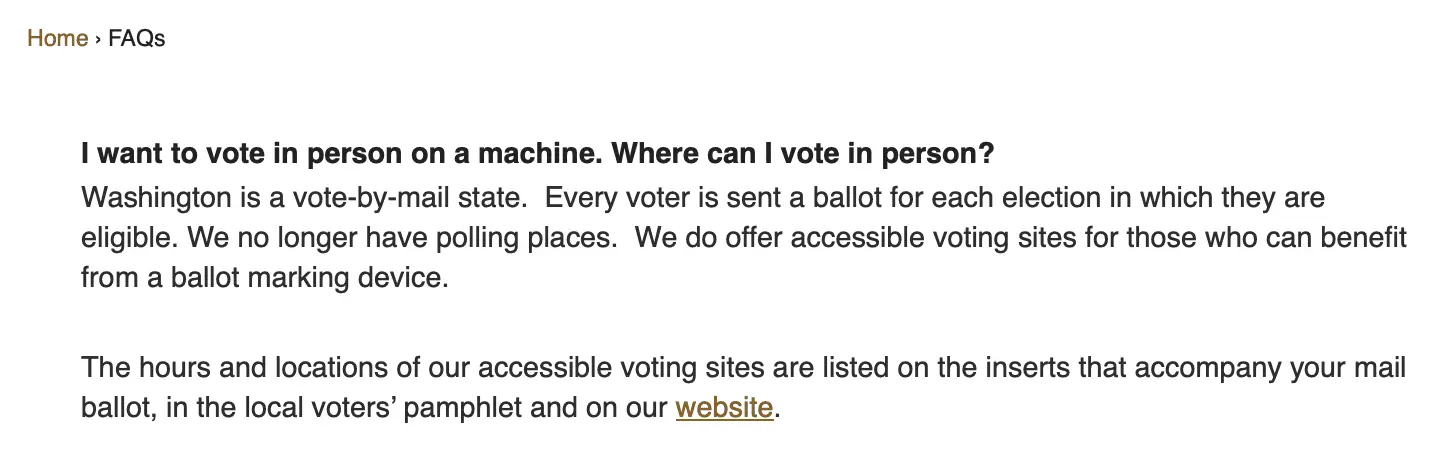Open the website link for voting sites

point(724,408)
